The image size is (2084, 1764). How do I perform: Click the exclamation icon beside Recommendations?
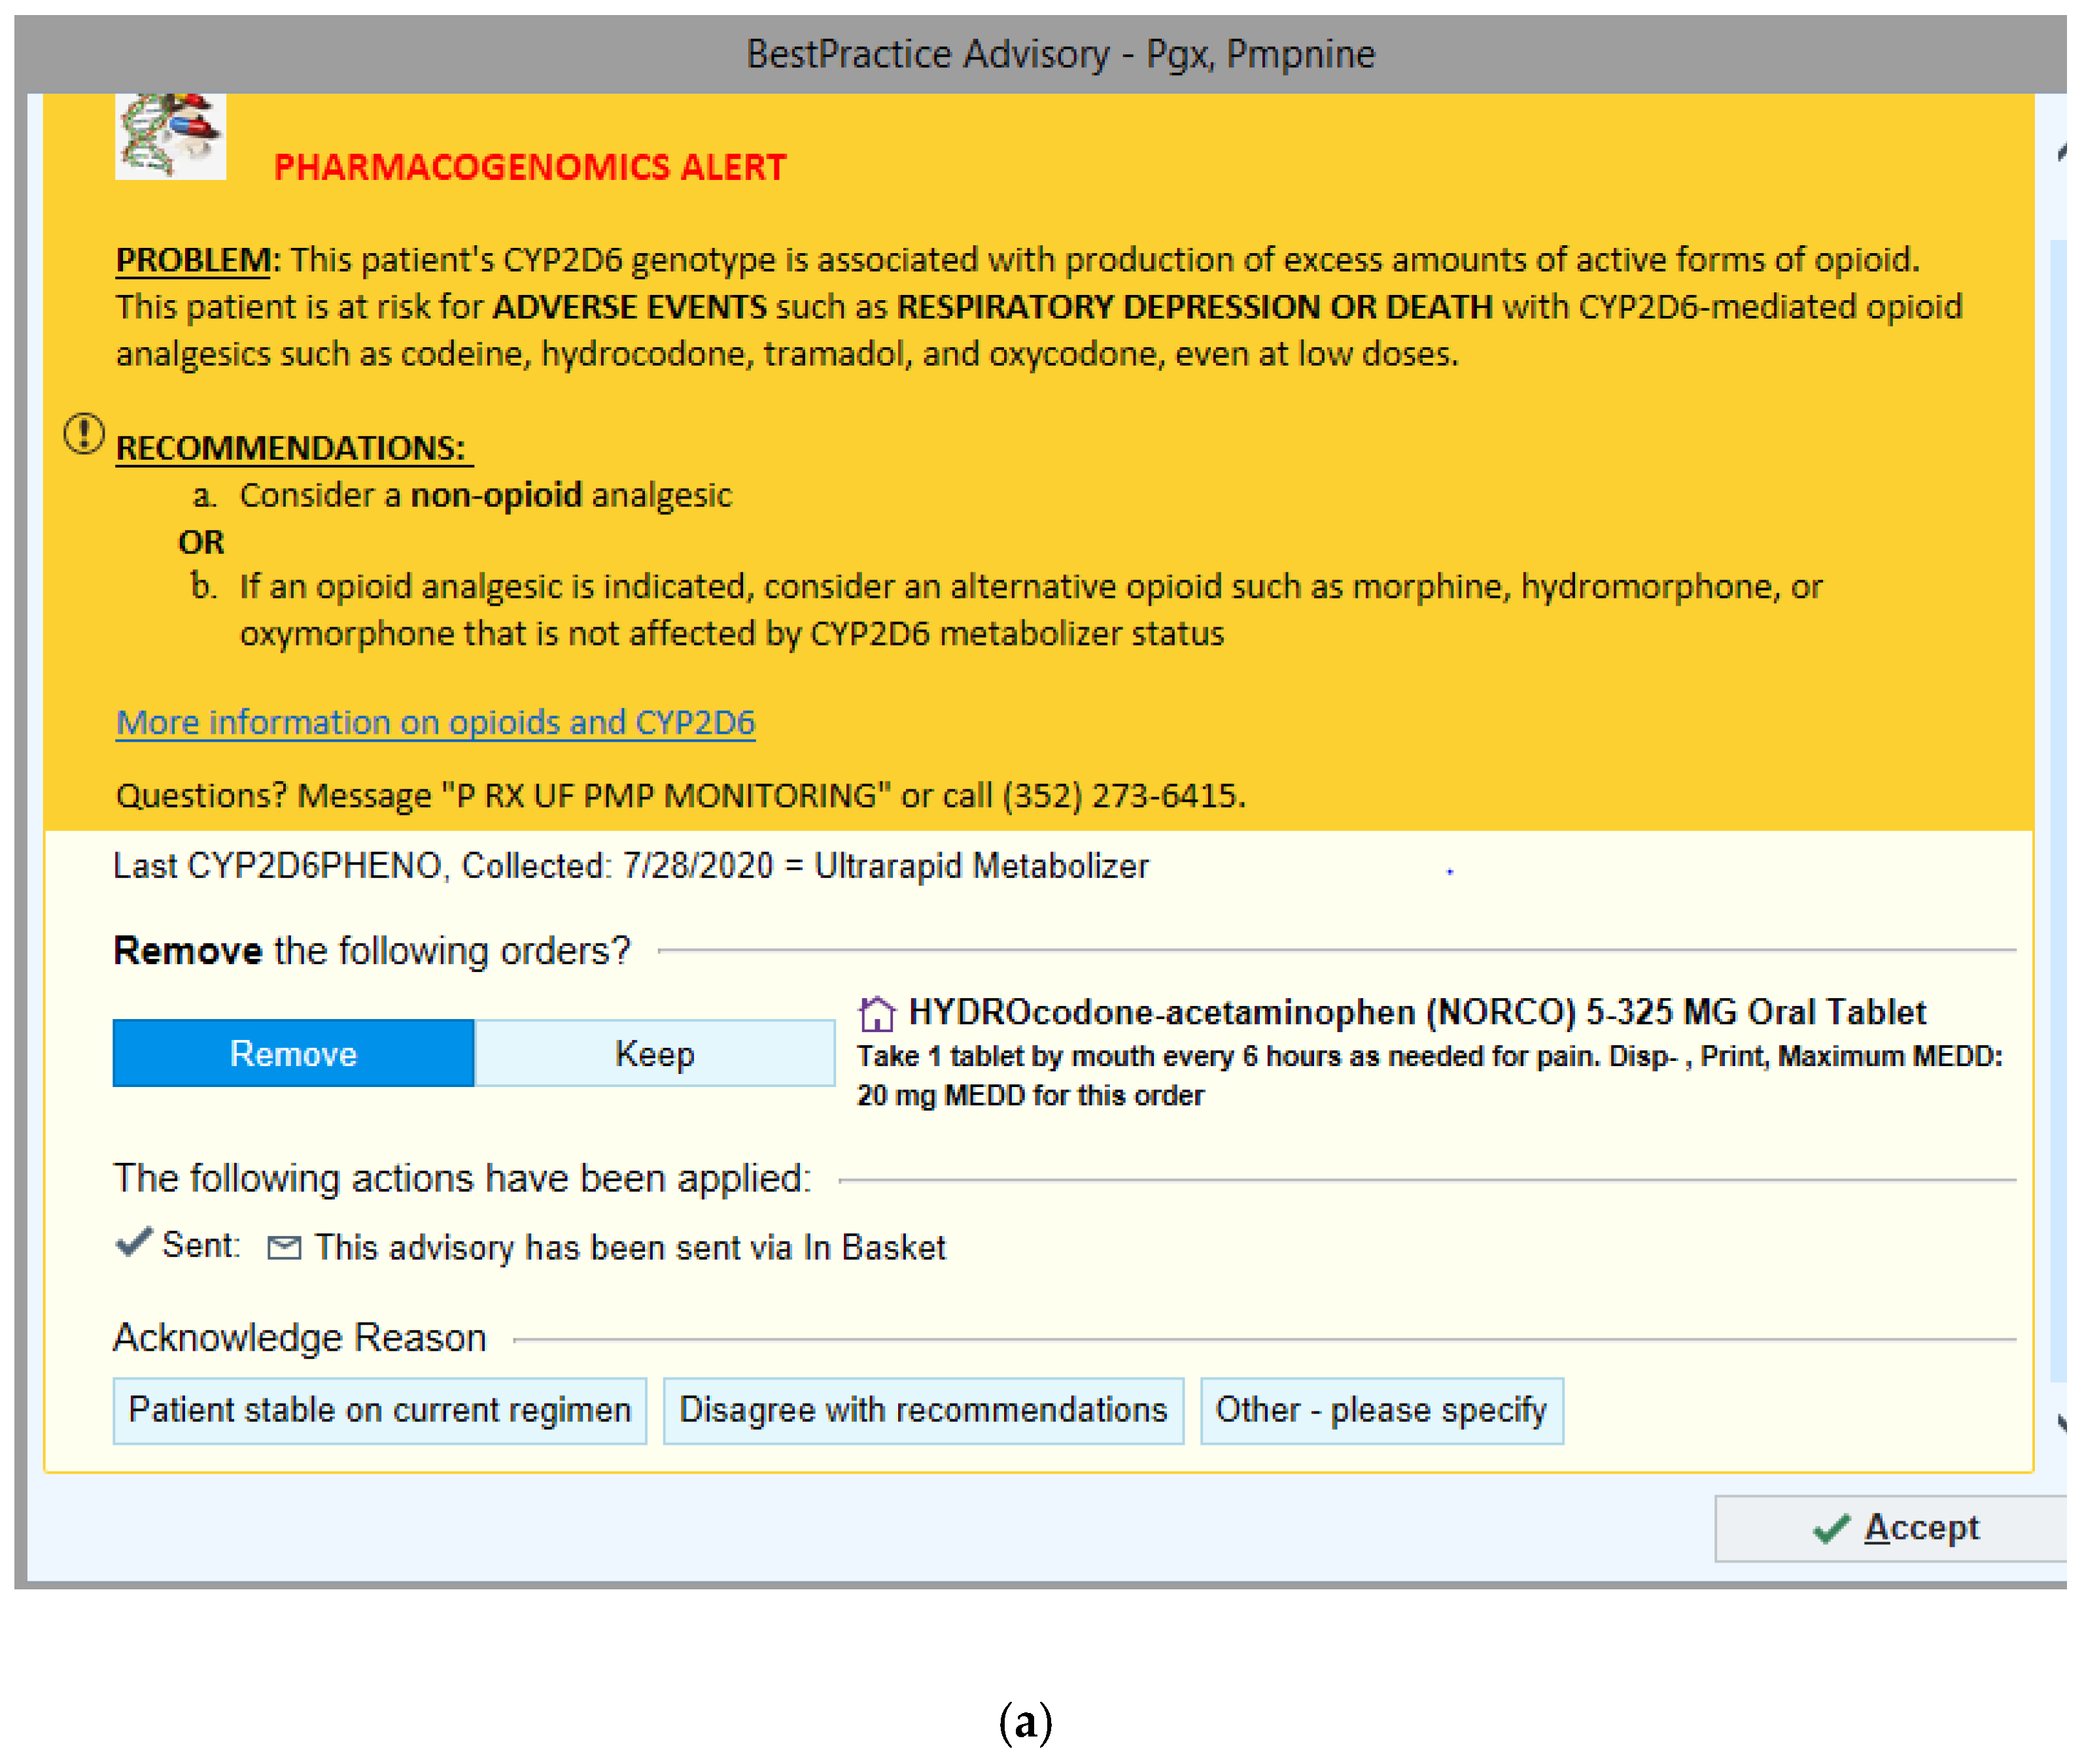(84, 434)
